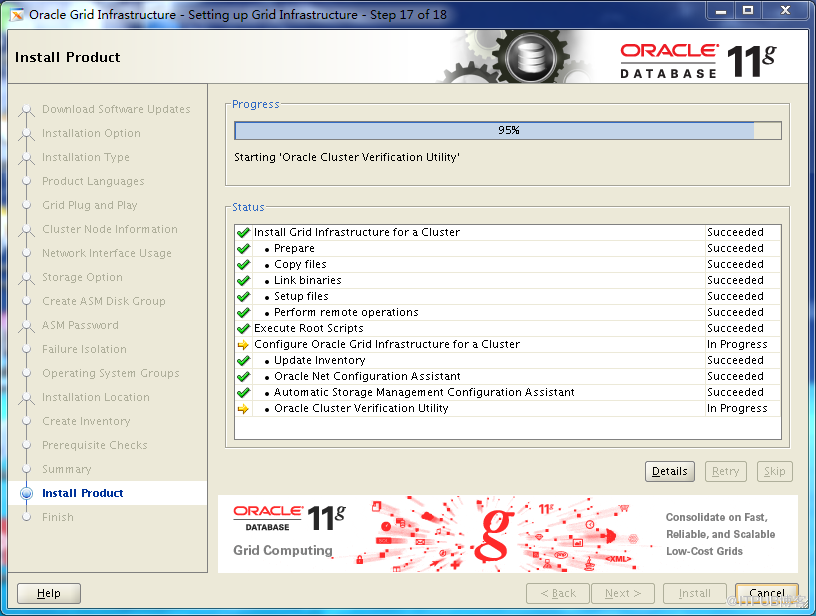
Task: Click the Starting Oracle Cluster Verification Utility message
Action: point(347,157)
